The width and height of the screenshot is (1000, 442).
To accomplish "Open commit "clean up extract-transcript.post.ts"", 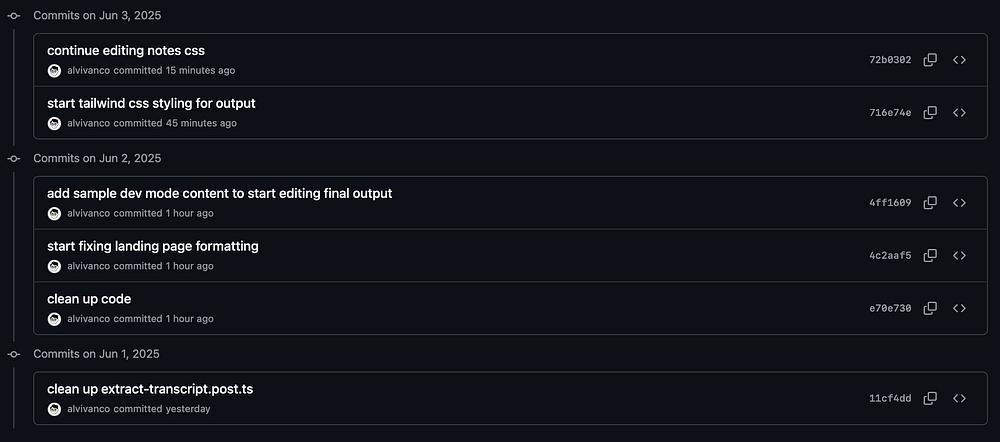I will [x=150, y=389].
